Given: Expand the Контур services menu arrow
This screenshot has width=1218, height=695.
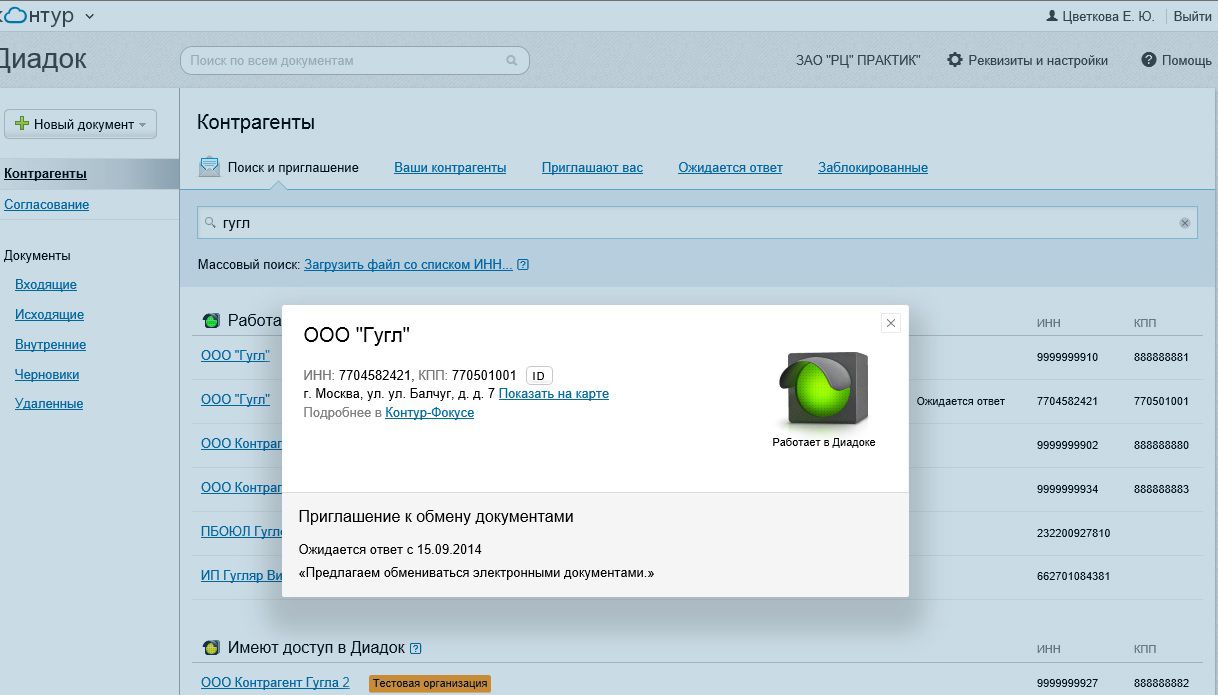Looking at the screenshot, I should (x=90, y=16).
